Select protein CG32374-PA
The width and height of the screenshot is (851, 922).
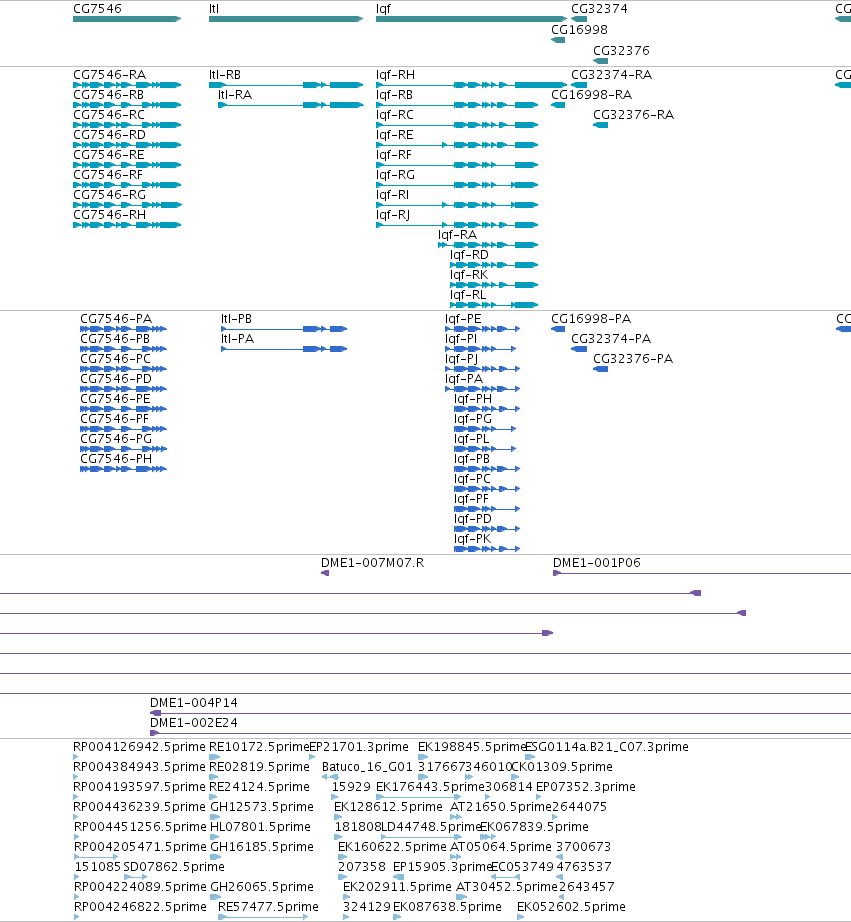(579, 349)
